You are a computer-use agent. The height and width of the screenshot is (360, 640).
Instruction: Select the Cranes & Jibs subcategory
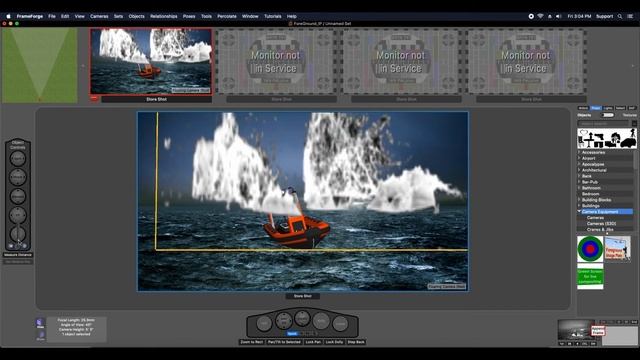tap(600, 230)
